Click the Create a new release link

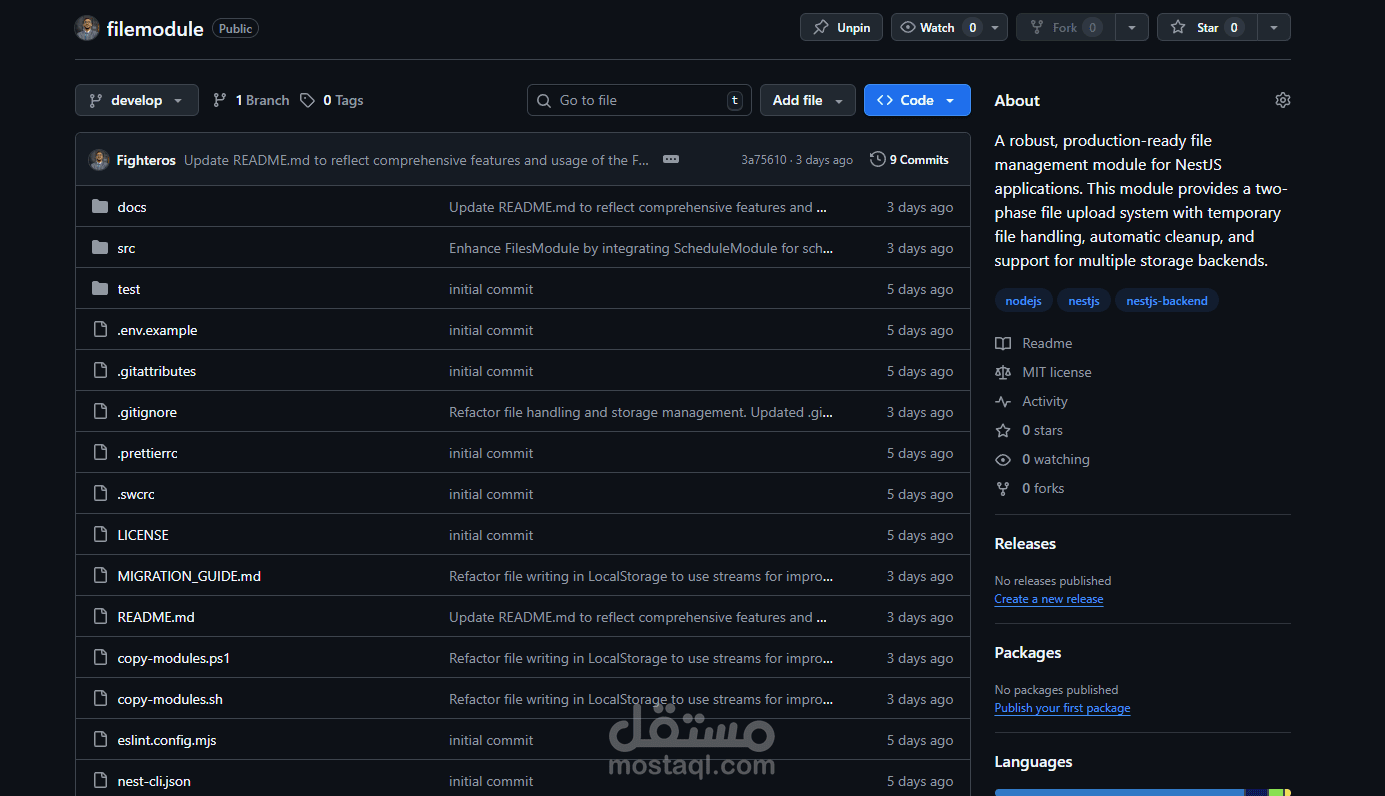pos(1048,598)
